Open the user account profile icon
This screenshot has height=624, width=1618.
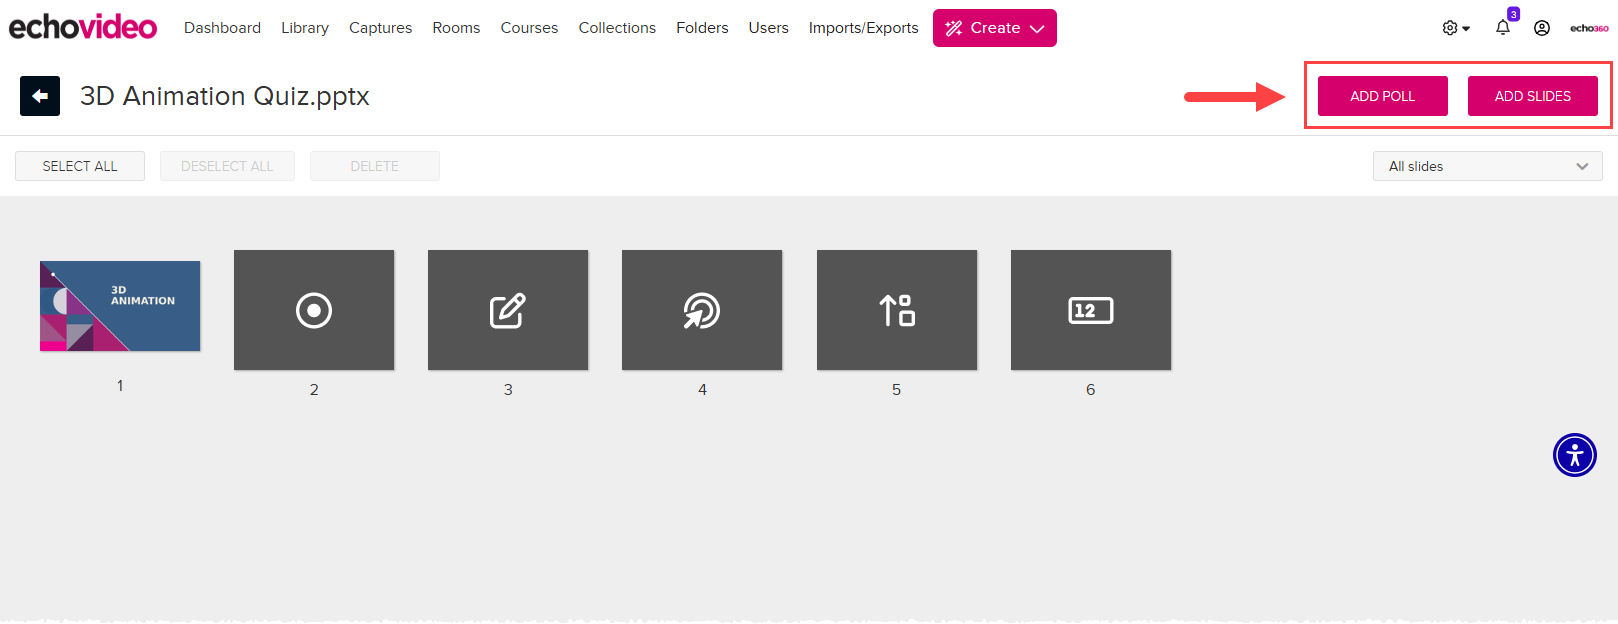1542,28
